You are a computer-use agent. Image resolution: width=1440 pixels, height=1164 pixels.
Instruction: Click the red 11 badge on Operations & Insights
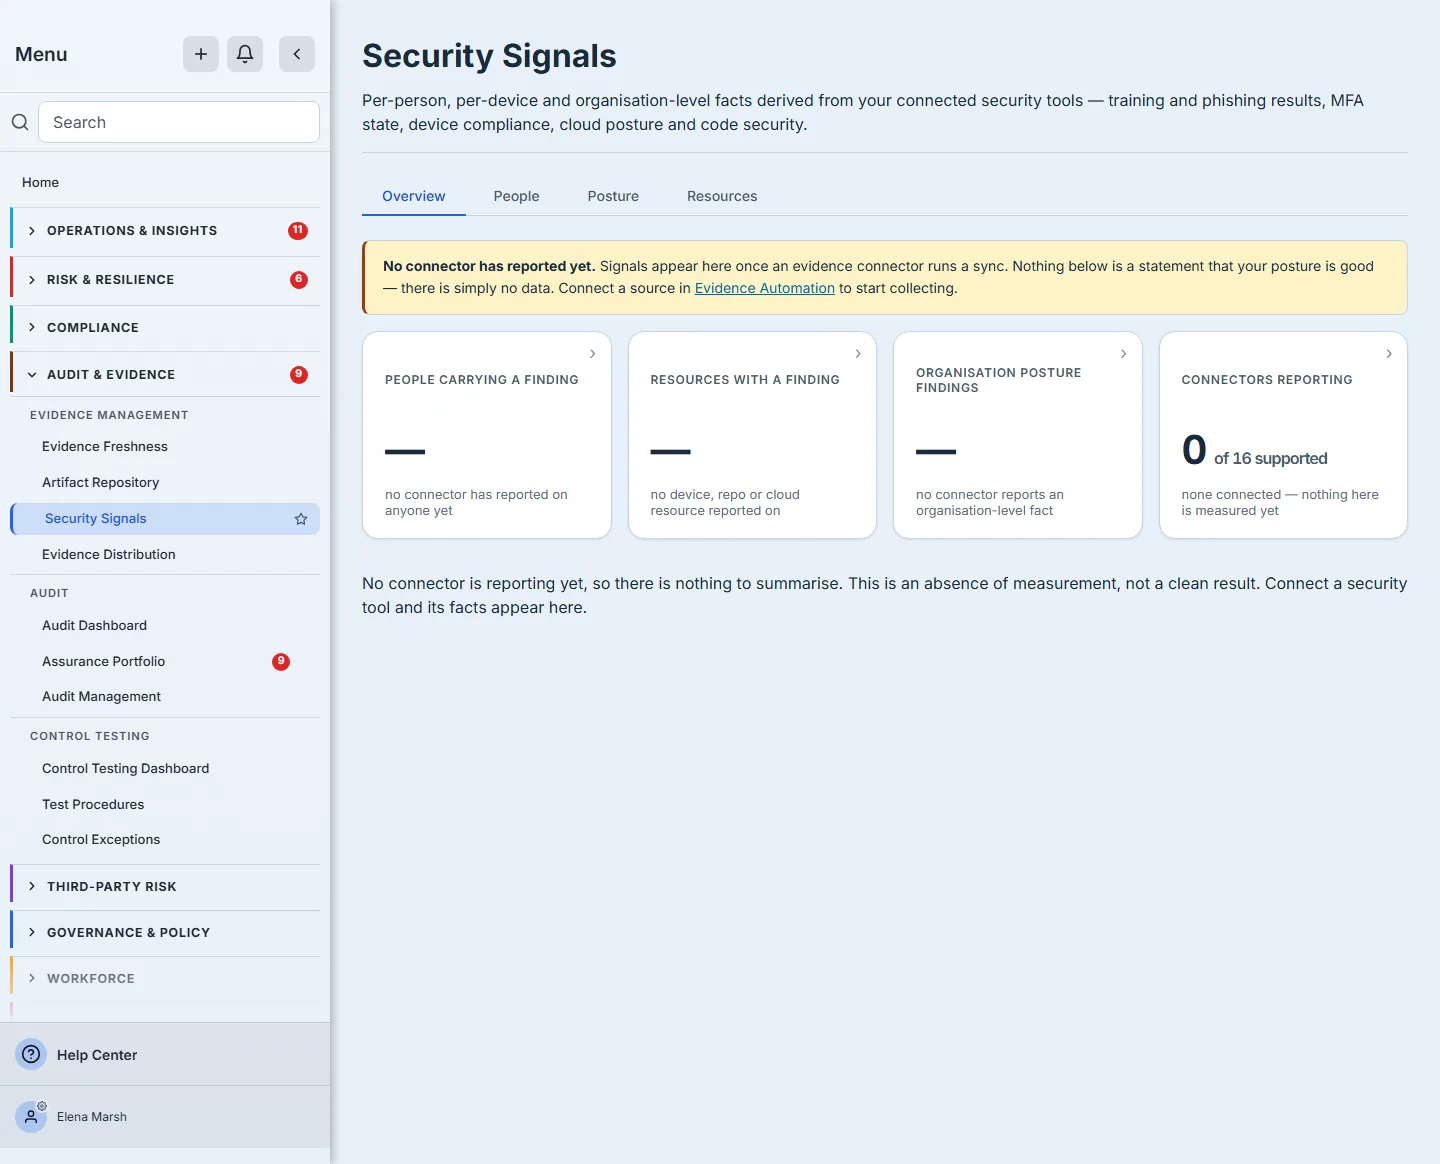click(x=298, y=230)
